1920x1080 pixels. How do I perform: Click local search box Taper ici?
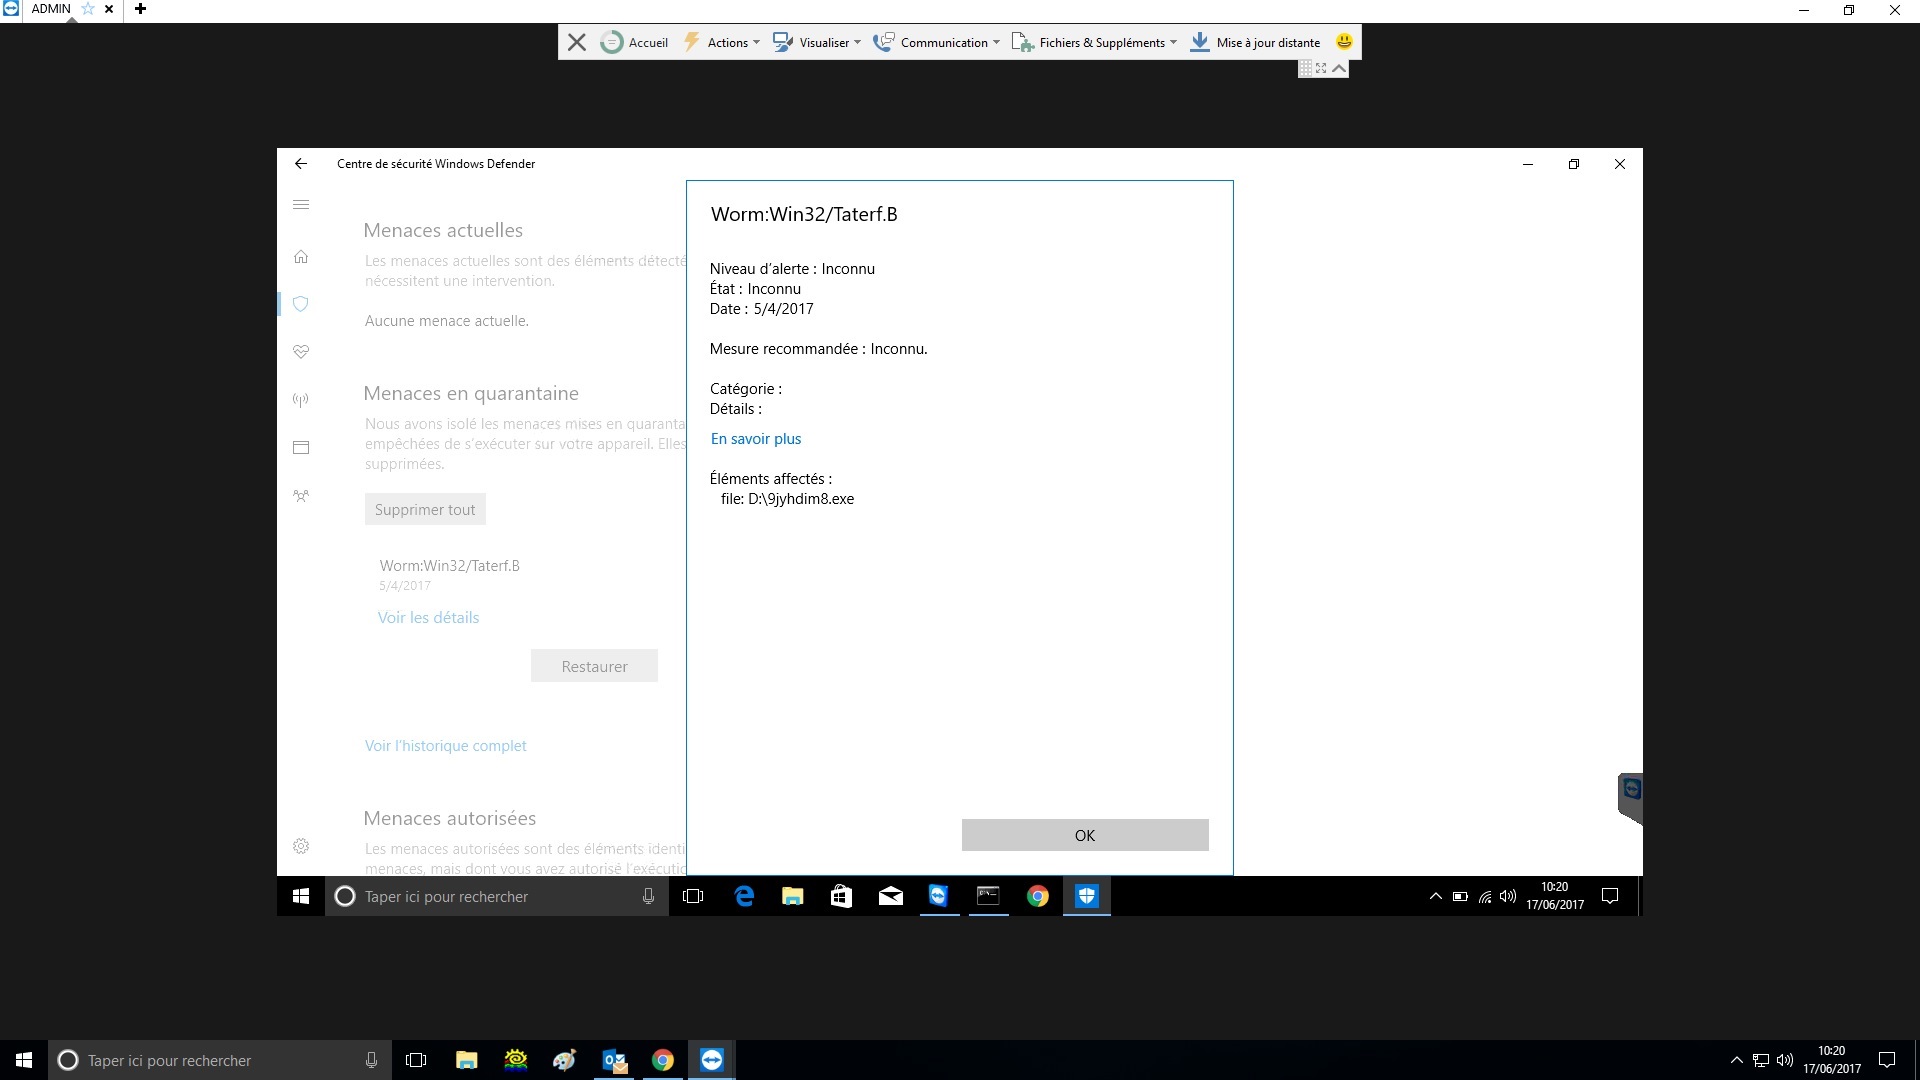pos(220,1060)
